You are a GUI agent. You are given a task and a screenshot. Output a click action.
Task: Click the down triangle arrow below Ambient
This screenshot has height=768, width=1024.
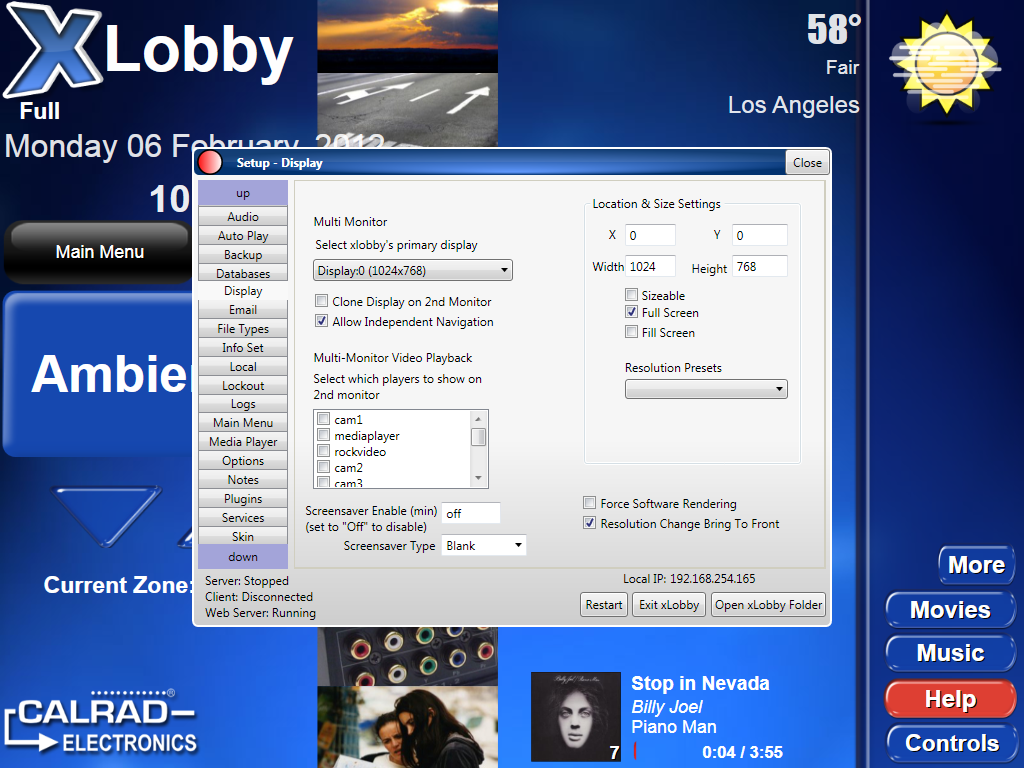(x=106, y=516)
